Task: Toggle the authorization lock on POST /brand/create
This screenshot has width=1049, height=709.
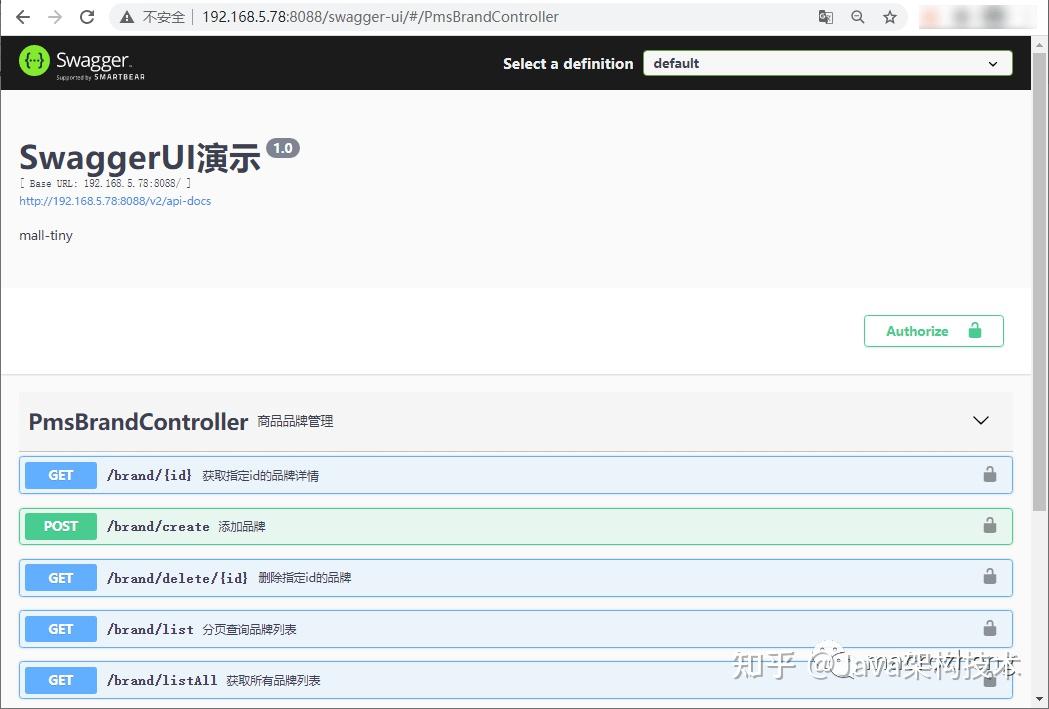Action: coord(989,525)
